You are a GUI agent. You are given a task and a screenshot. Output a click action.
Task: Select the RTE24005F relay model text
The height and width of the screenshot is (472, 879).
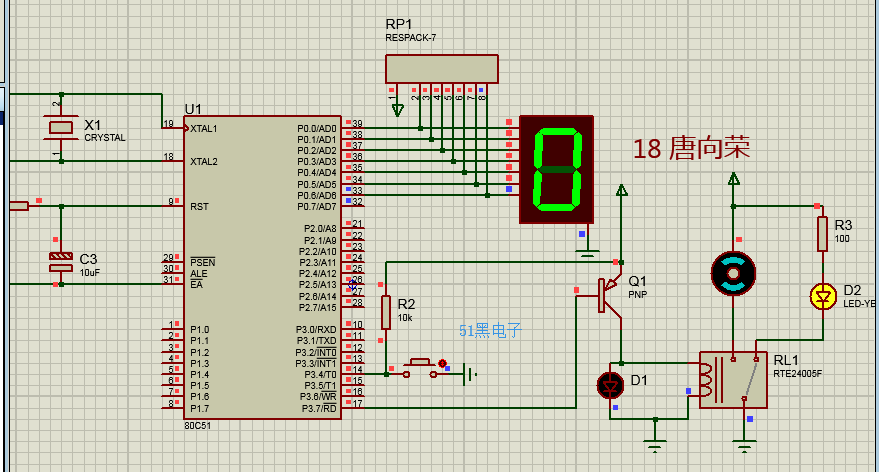798,373
